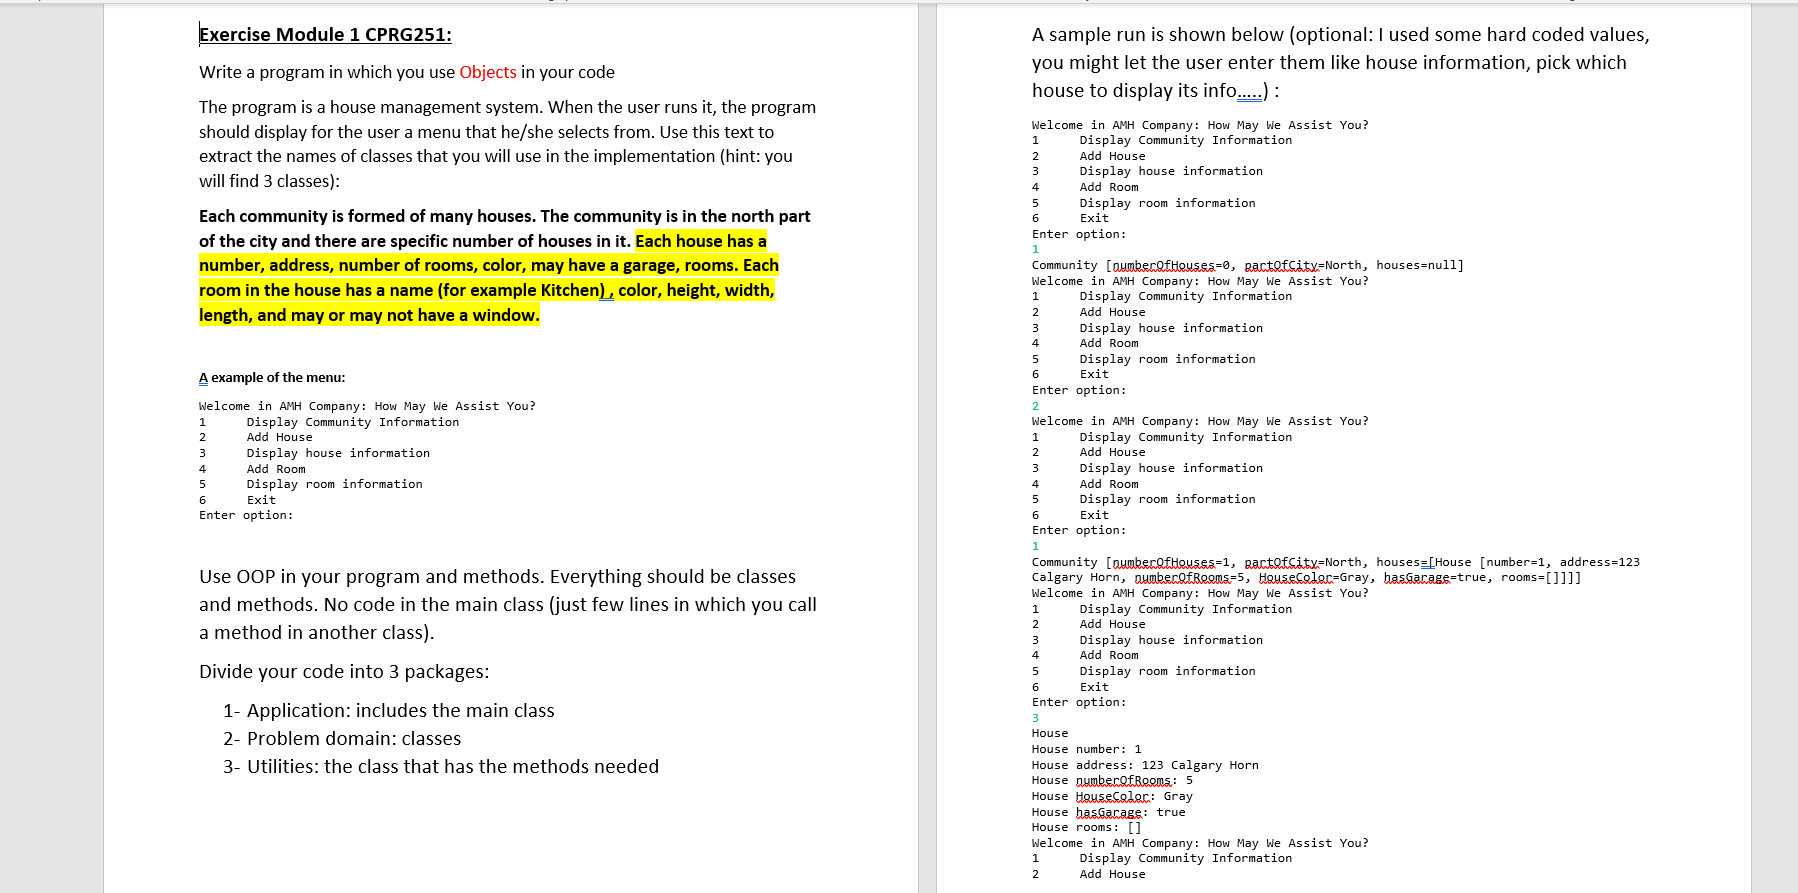The image size is (1798, 893).
Task: Click highlighted line "number, address, number of rooms, color"
Action: click(x=488, y=265)
